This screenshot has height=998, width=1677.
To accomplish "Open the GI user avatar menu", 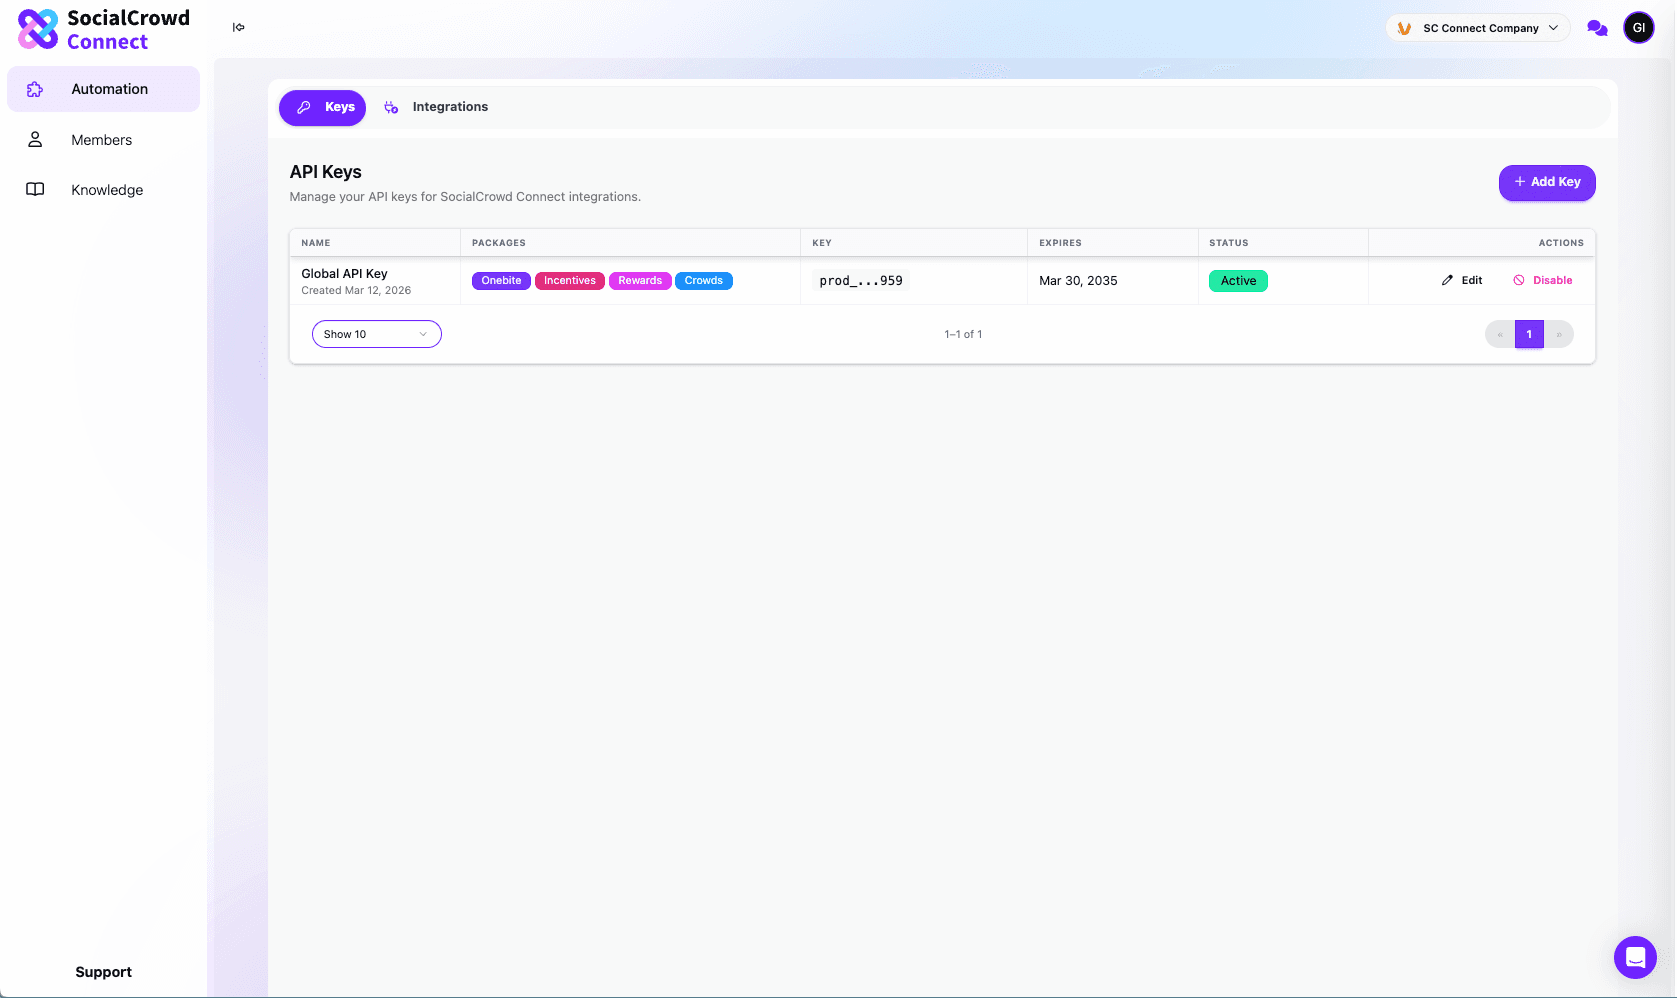I will [x=1638, y=28].
